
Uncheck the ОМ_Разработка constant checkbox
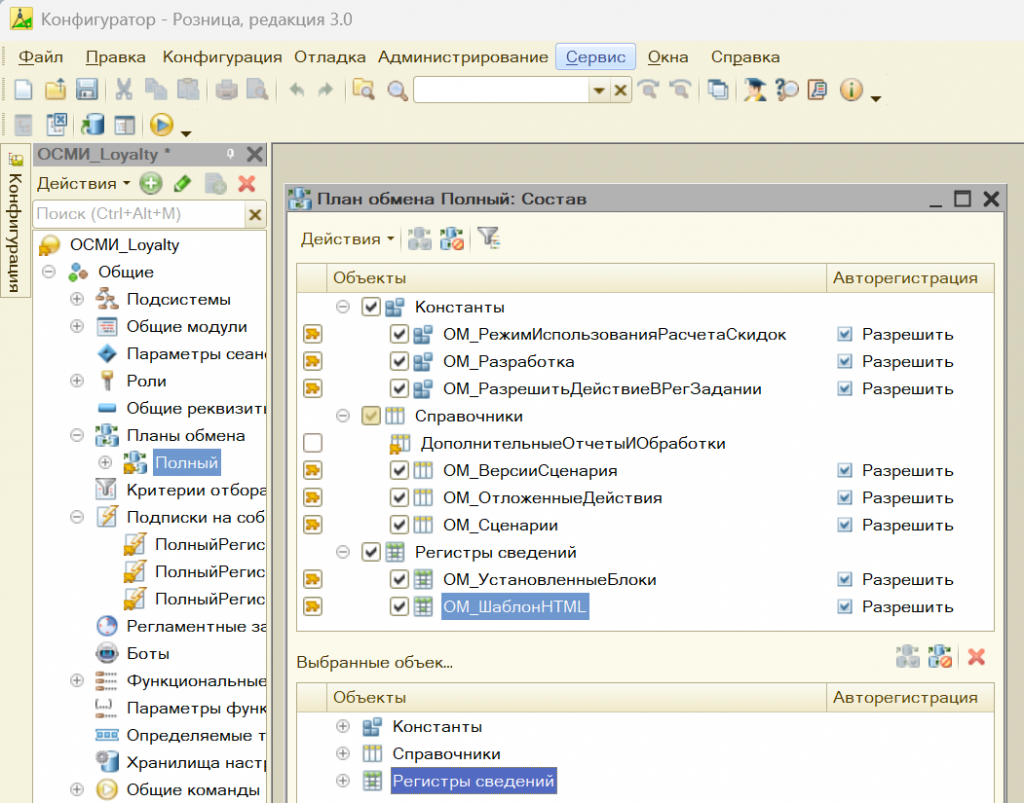click(399, 361)
